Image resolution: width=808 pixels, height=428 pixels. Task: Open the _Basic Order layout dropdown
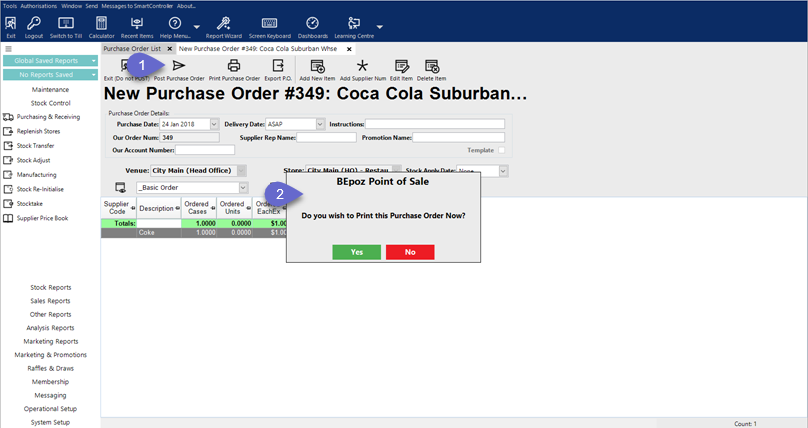pos(243,188)
